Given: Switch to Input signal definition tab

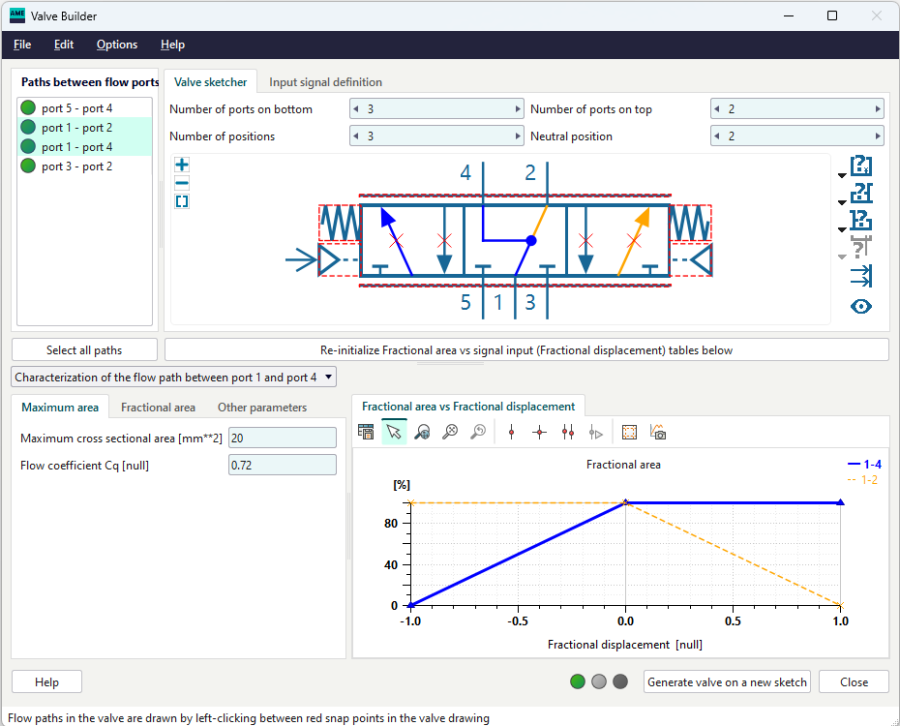Looking at the screenshot, I should click(x=325, y=82).
